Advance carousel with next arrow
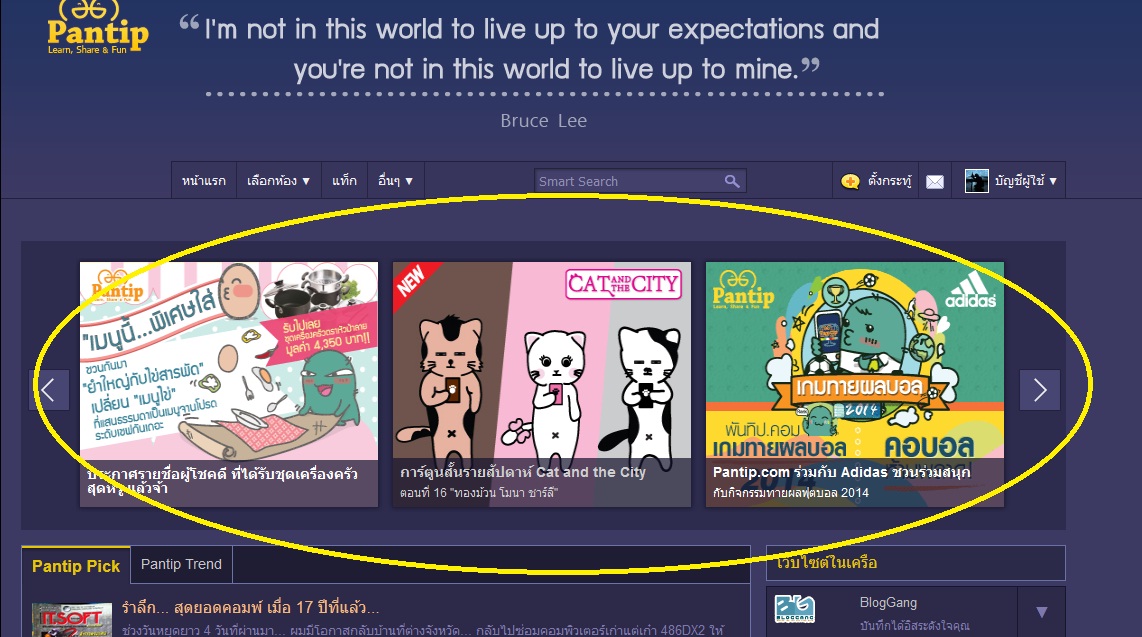This screenshot has height=637, width=1142. tap(1039, 390)
